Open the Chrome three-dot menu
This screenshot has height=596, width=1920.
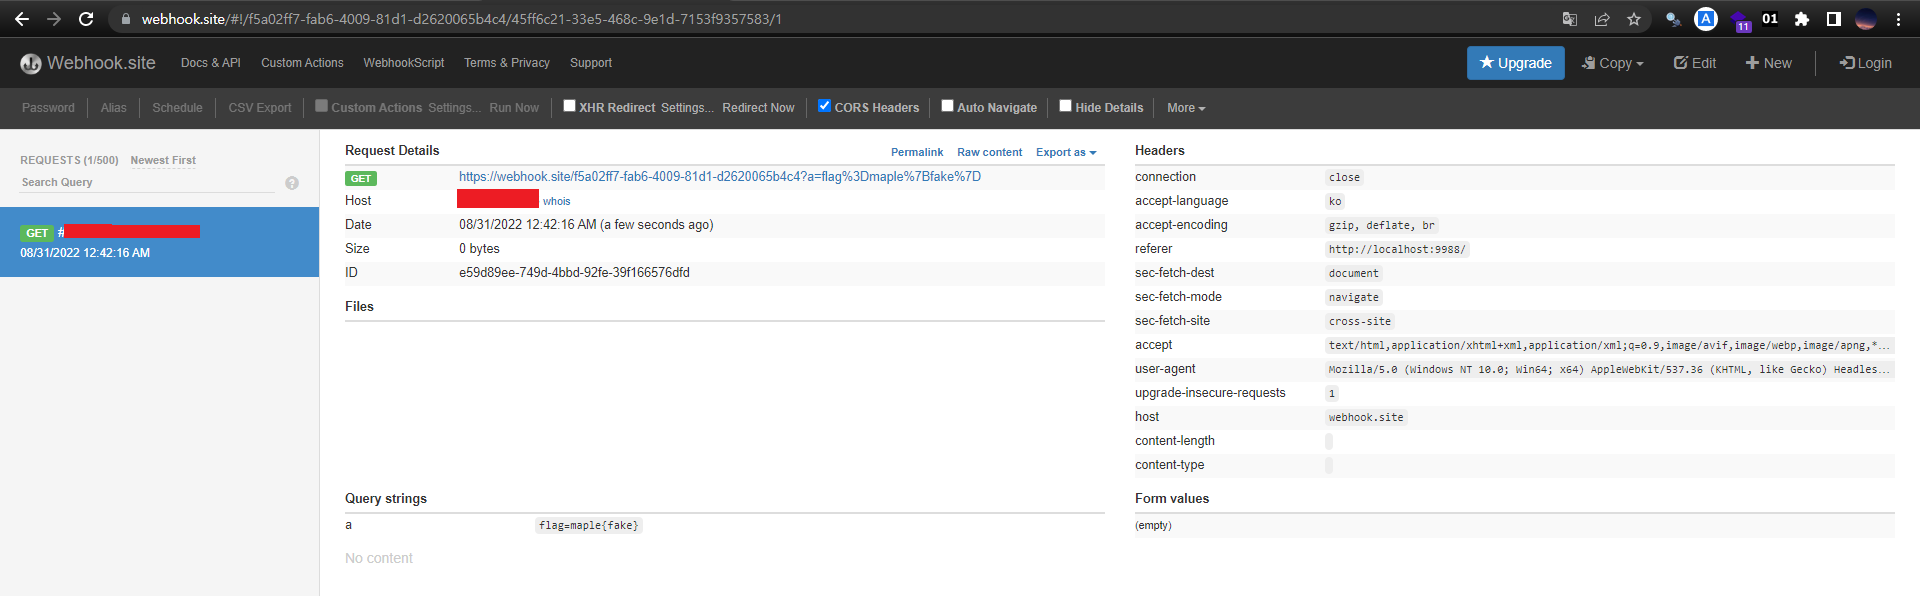coord(1898,19)
